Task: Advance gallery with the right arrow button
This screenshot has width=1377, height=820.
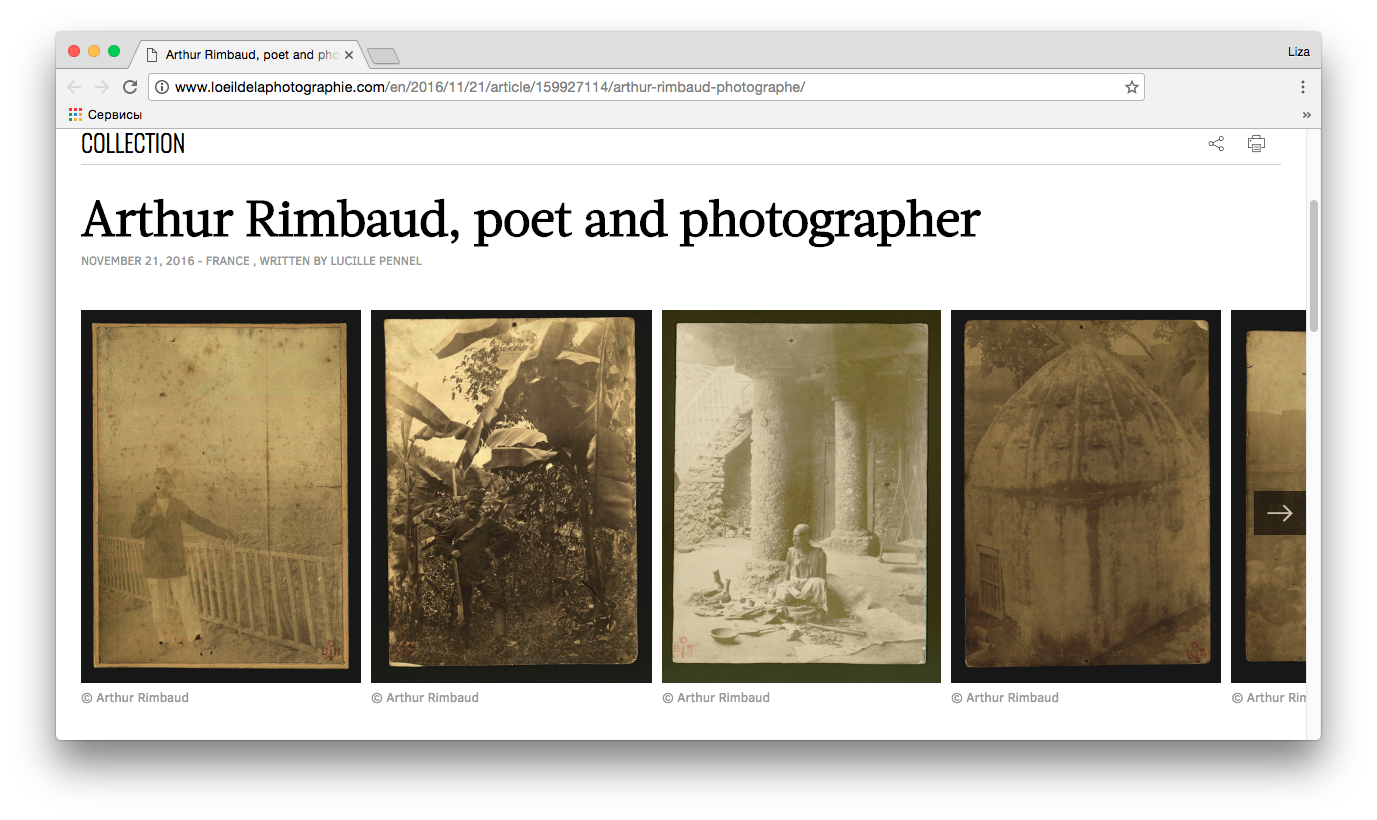Action: click(1279, 513)
